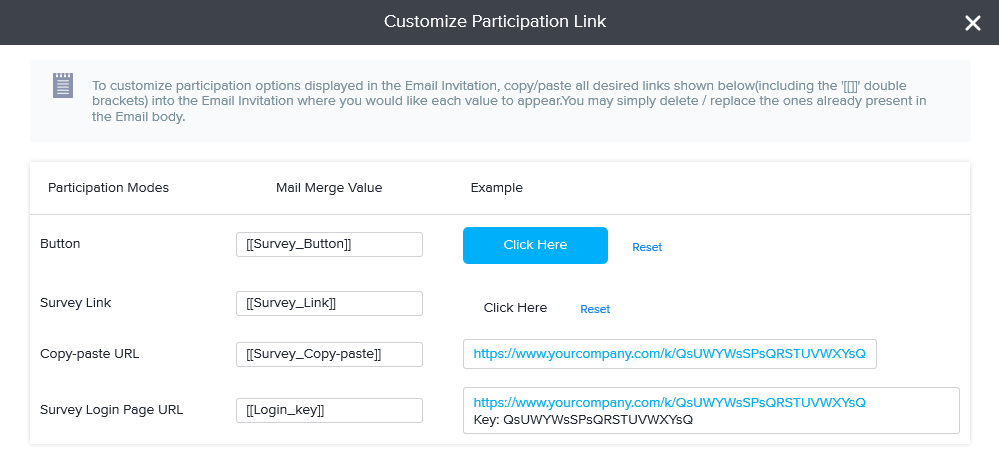The width and height of the screenshot is (999, 465).
Task: Open the Copy-paste URL example link
Action: coord(669,354)
